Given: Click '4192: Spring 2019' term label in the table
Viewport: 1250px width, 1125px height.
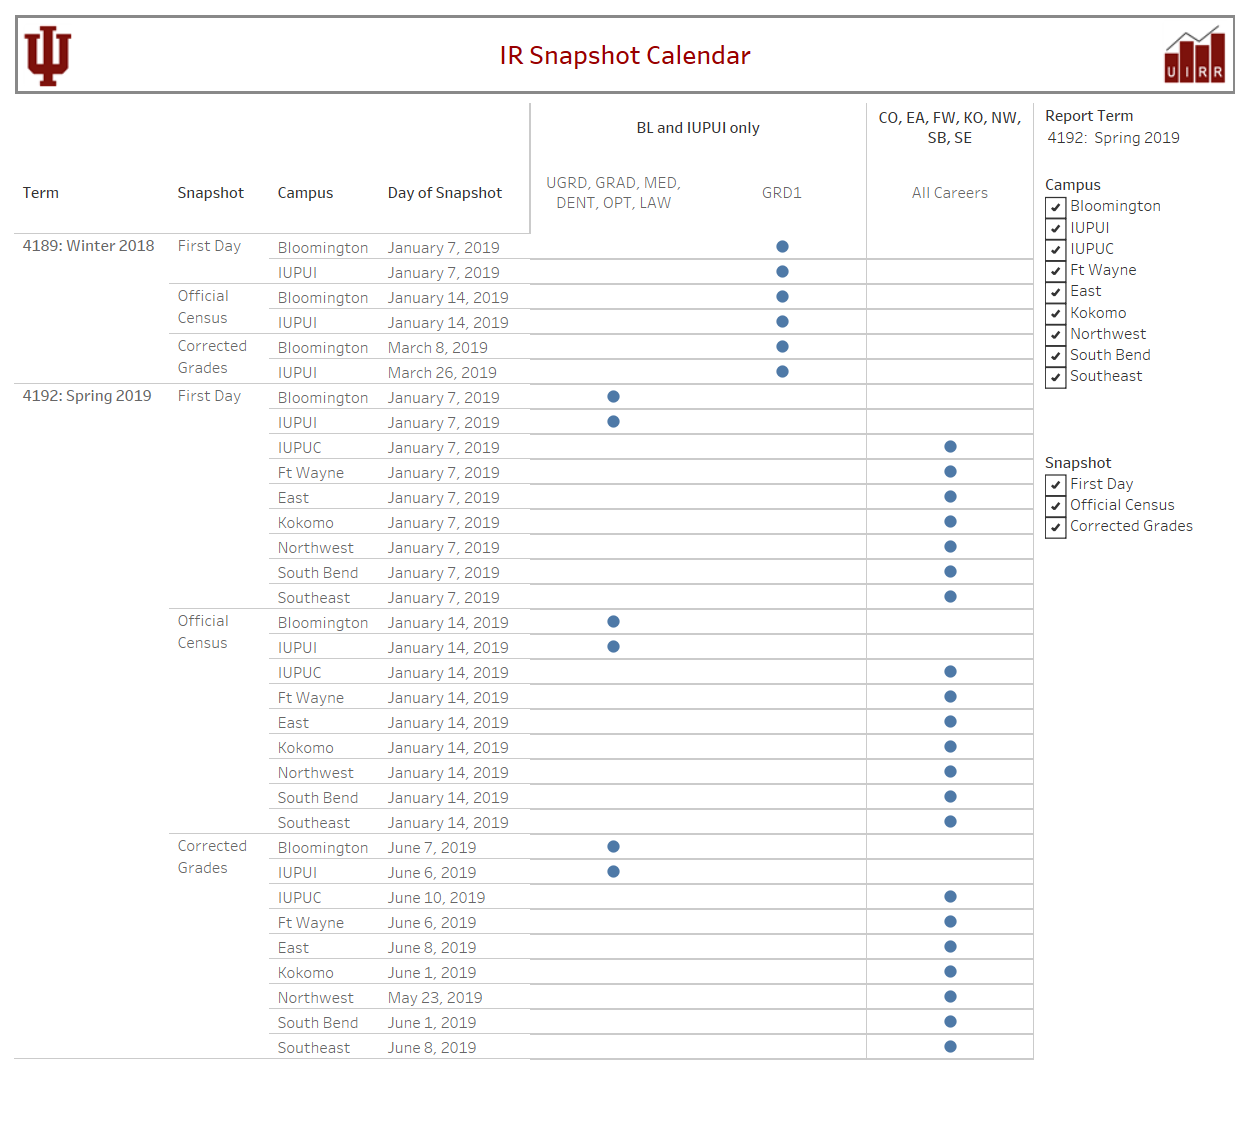Looking at the screenshot, I should (87, 396).
